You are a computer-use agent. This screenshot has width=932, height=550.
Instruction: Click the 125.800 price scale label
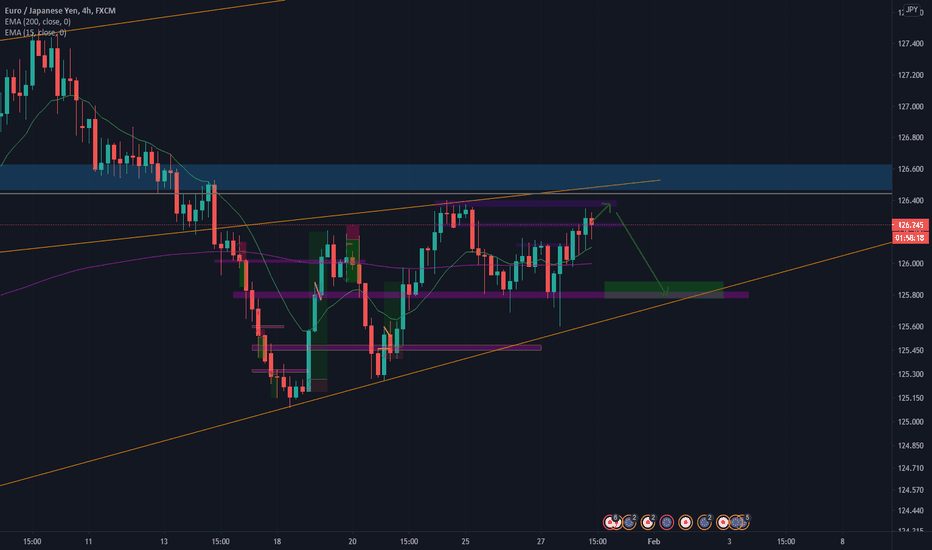point(911,295)
